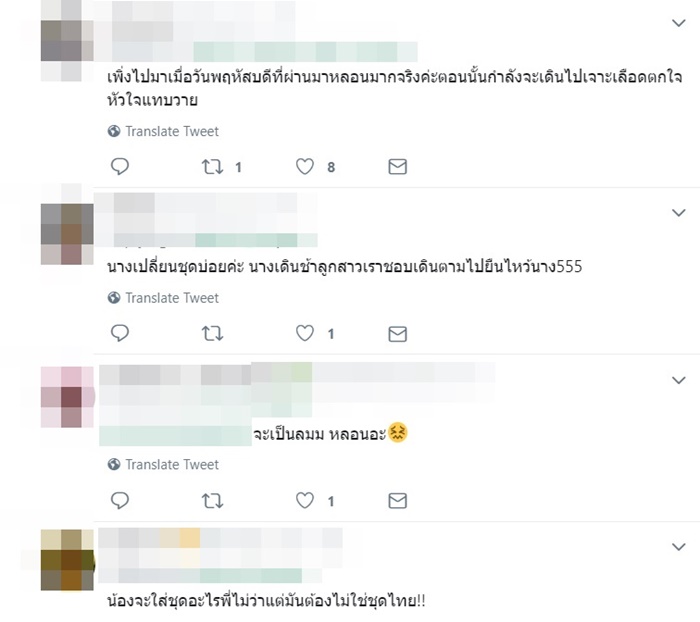Image resolution: width=700 pixels, height=622 pixels.
Task: Reply to the tweet ending in 555
Action: (x=120, y=333)
